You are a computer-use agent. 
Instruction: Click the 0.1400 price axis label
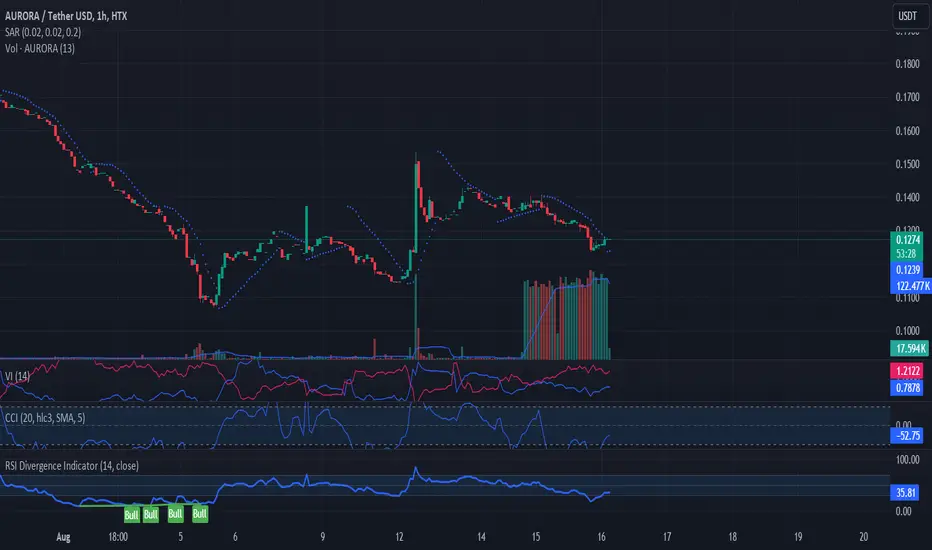click(x=908, y=197)
